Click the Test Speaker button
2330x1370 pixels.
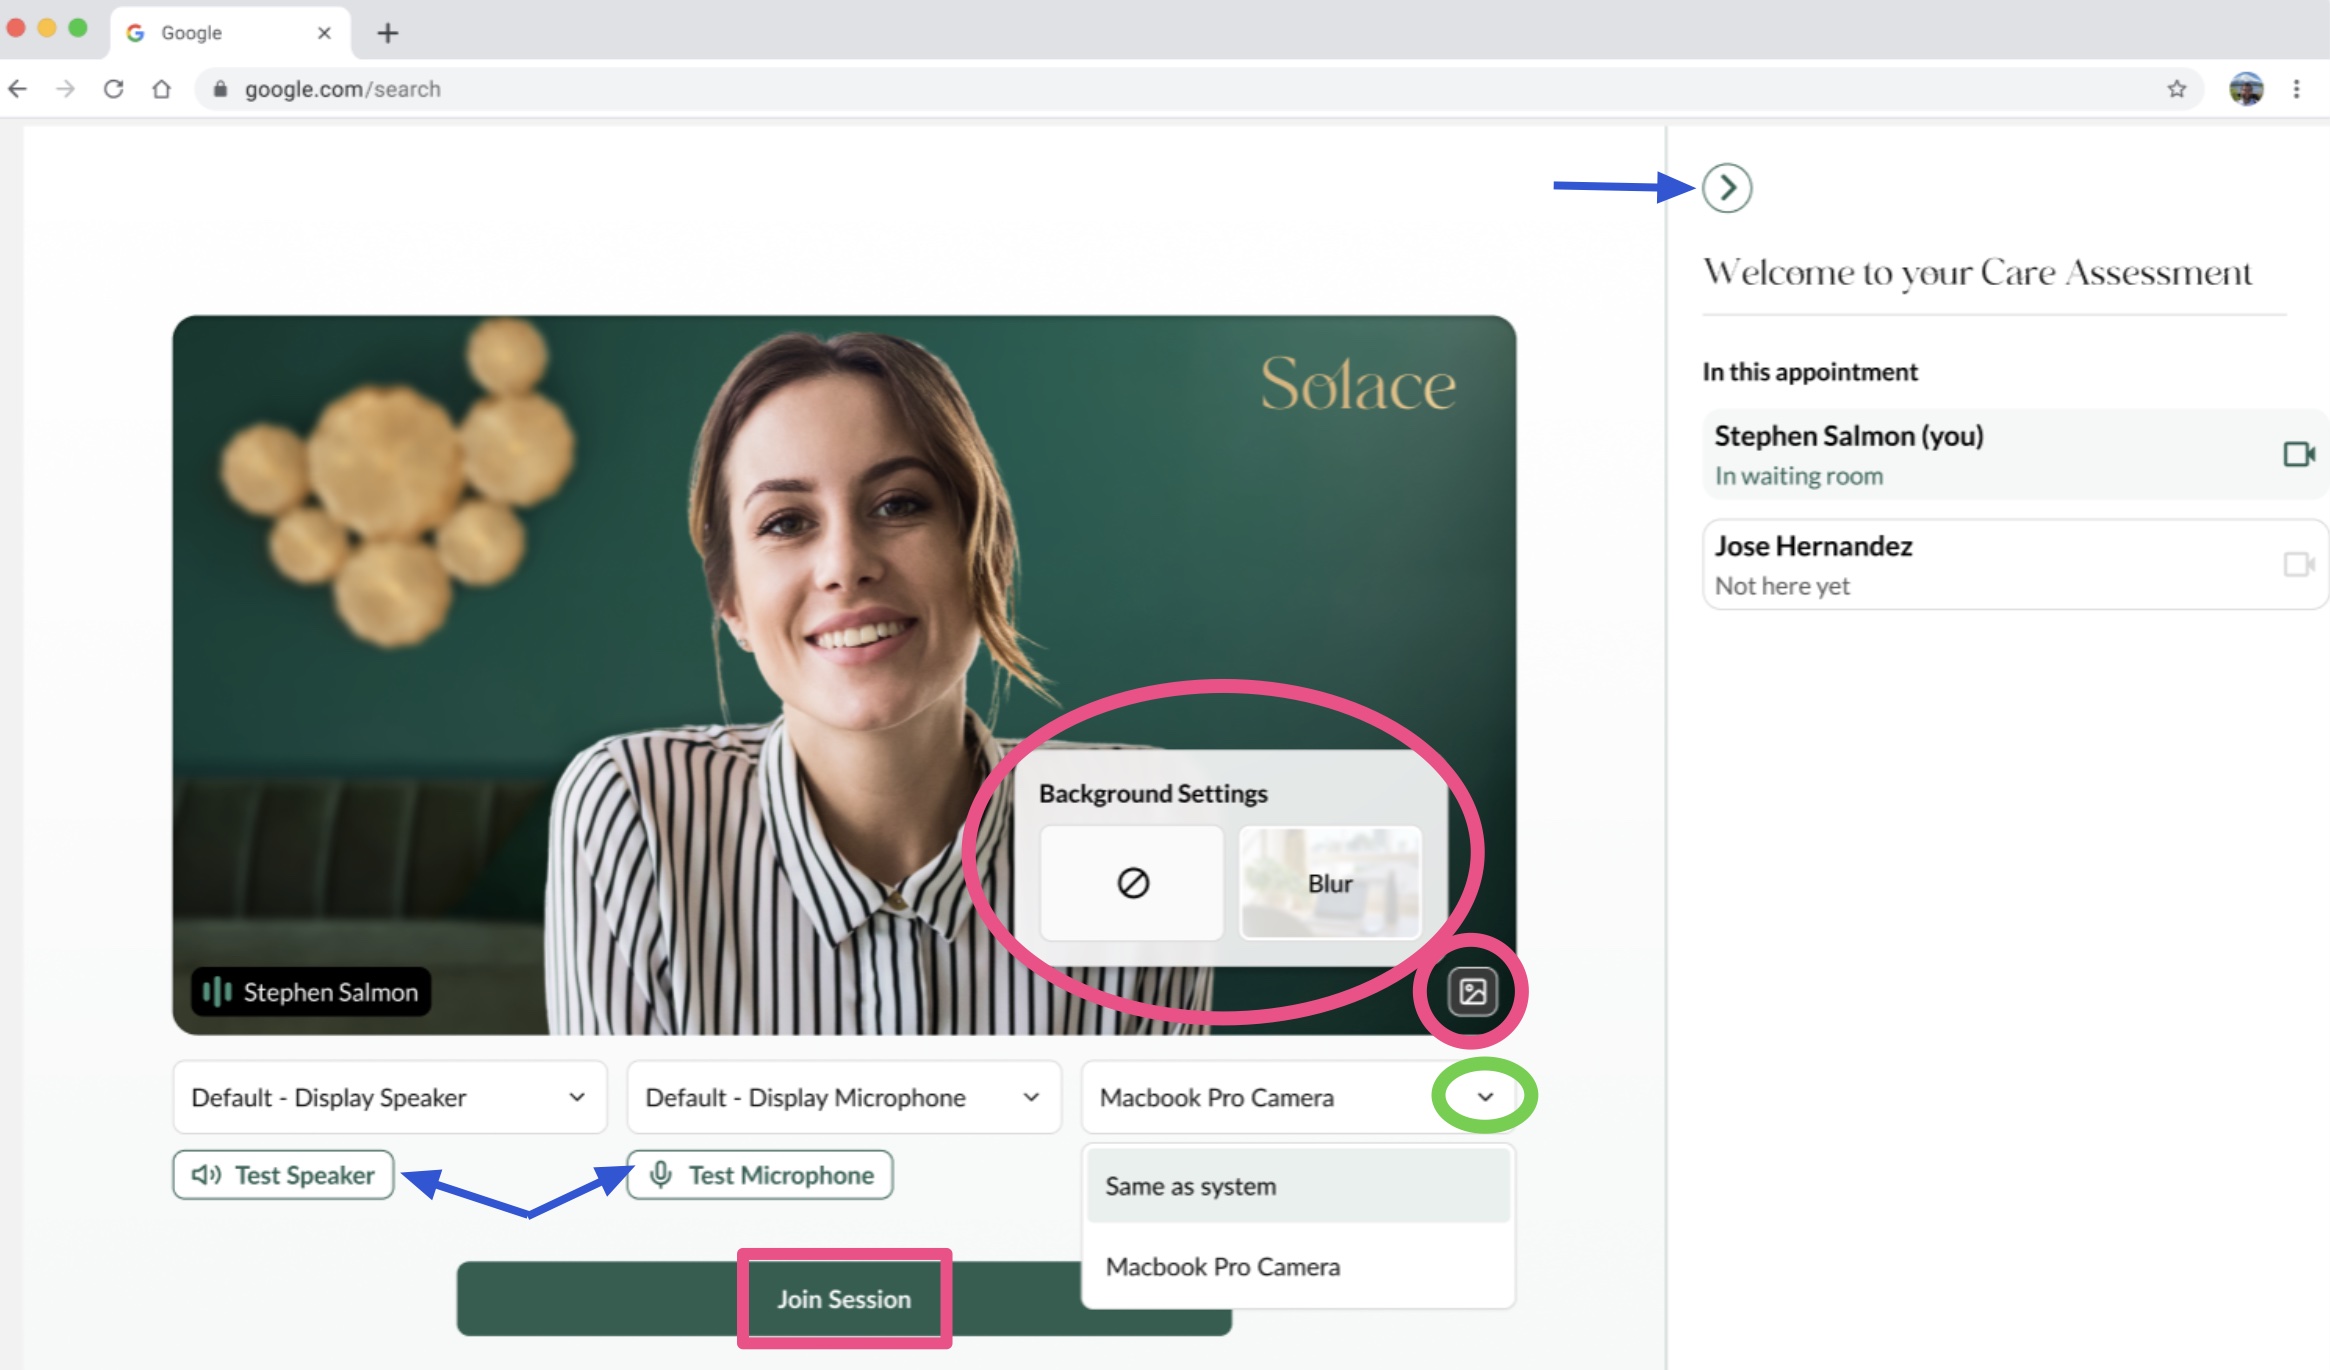pos(283,1175)
